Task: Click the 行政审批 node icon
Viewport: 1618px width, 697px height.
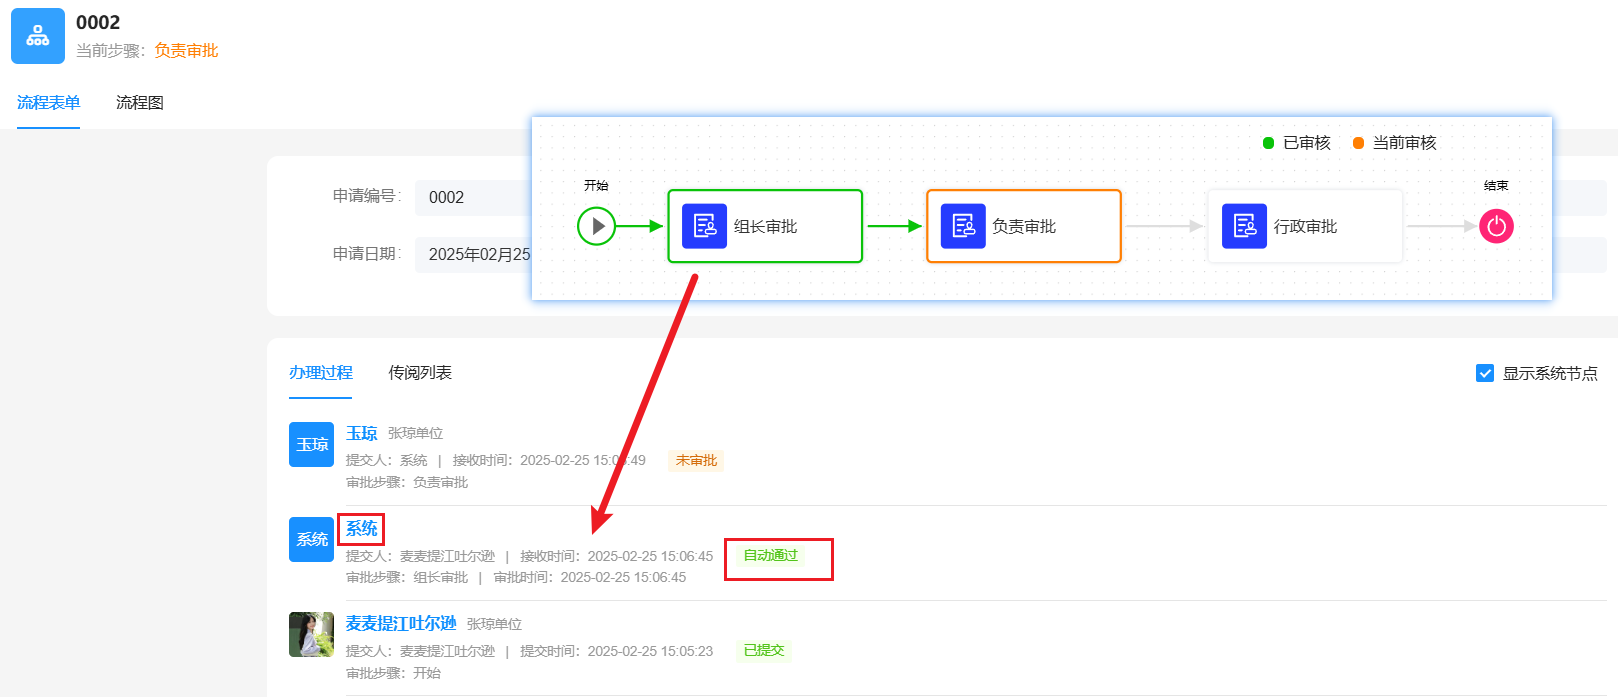Action: point(1244,226)
